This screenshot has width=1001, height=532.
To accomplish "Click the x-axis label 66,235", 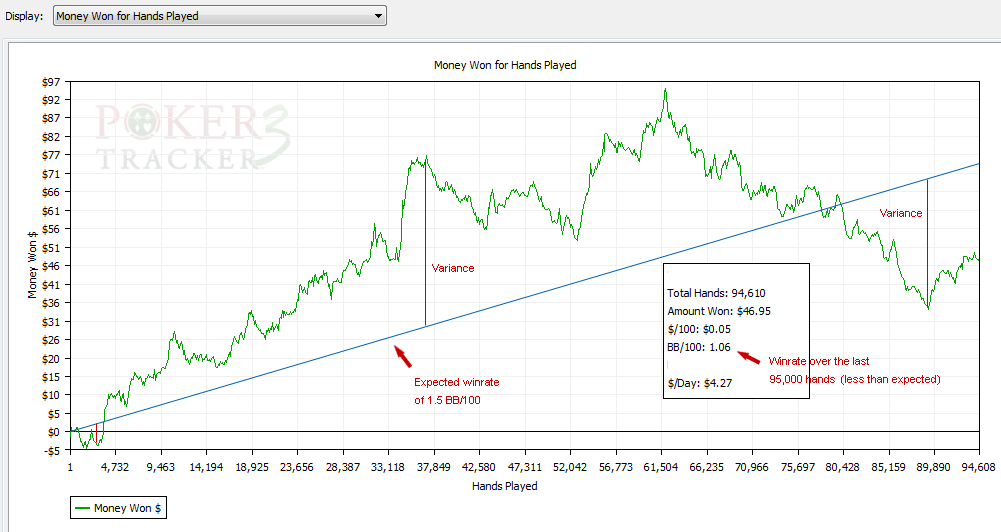I will [707, 467].
